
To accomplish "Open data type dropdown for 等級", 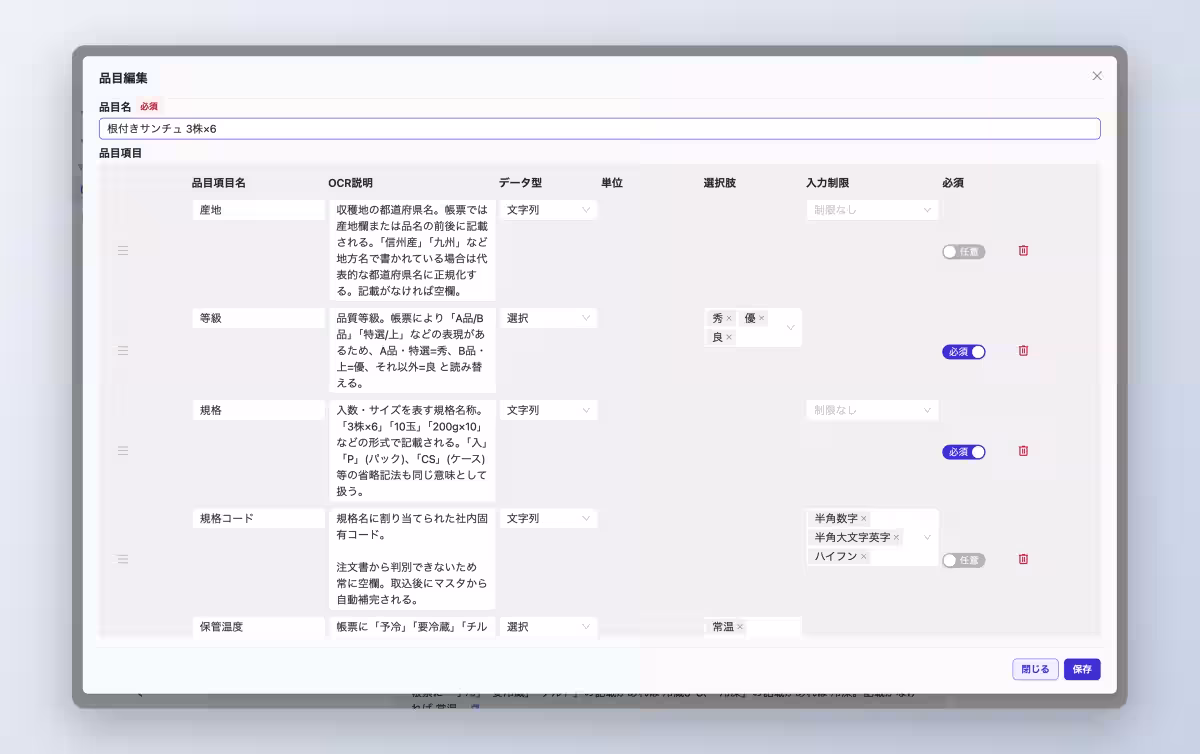I will click(x=548, y=318).
